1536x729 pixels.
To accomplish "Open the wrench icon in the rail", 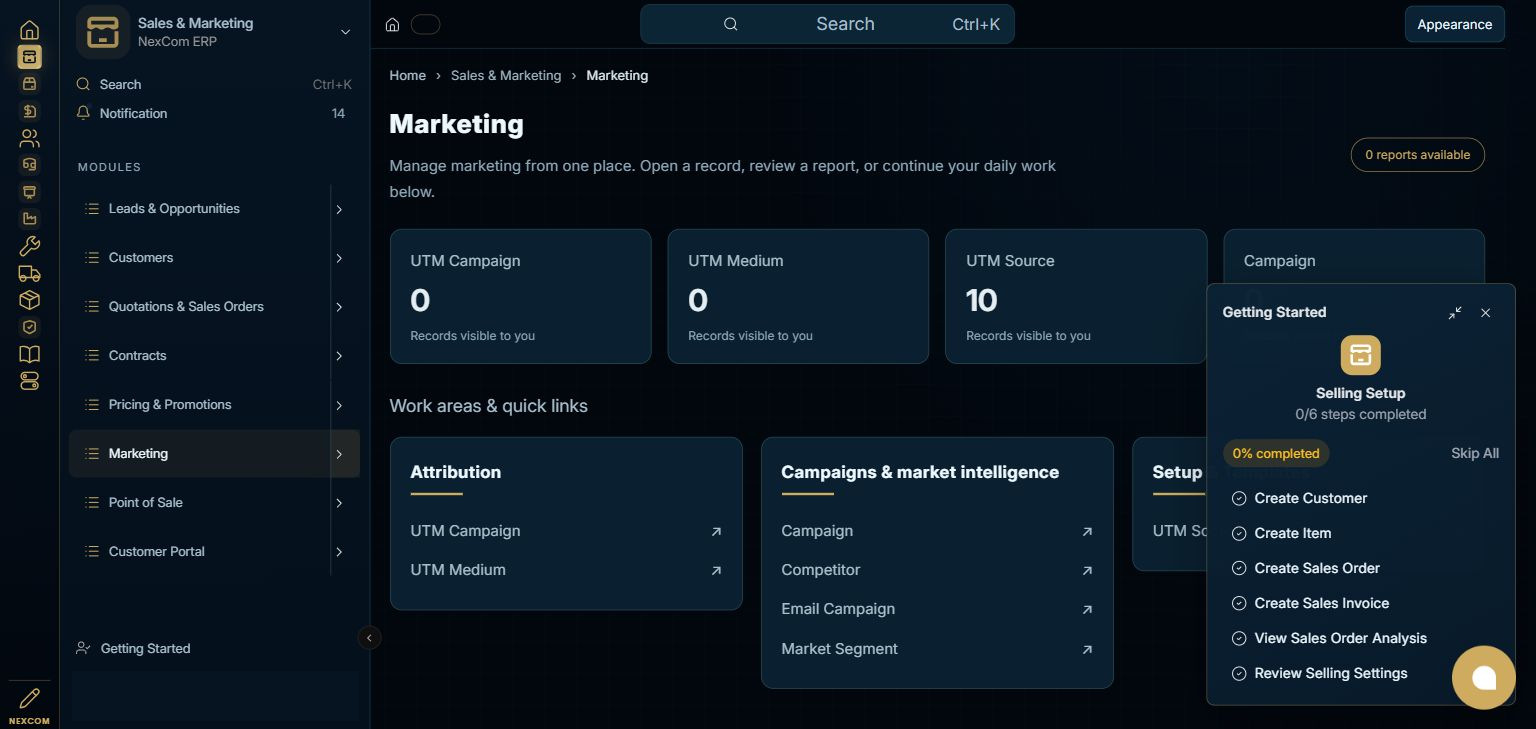I will tap(30, 246).
